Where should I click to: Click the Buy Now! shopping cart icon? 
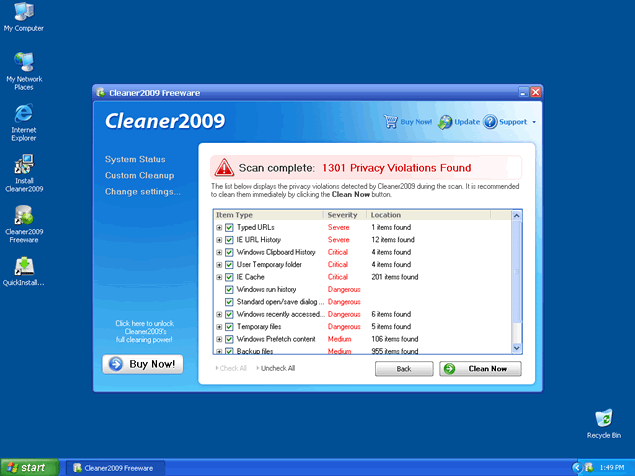tap(392, 122)
